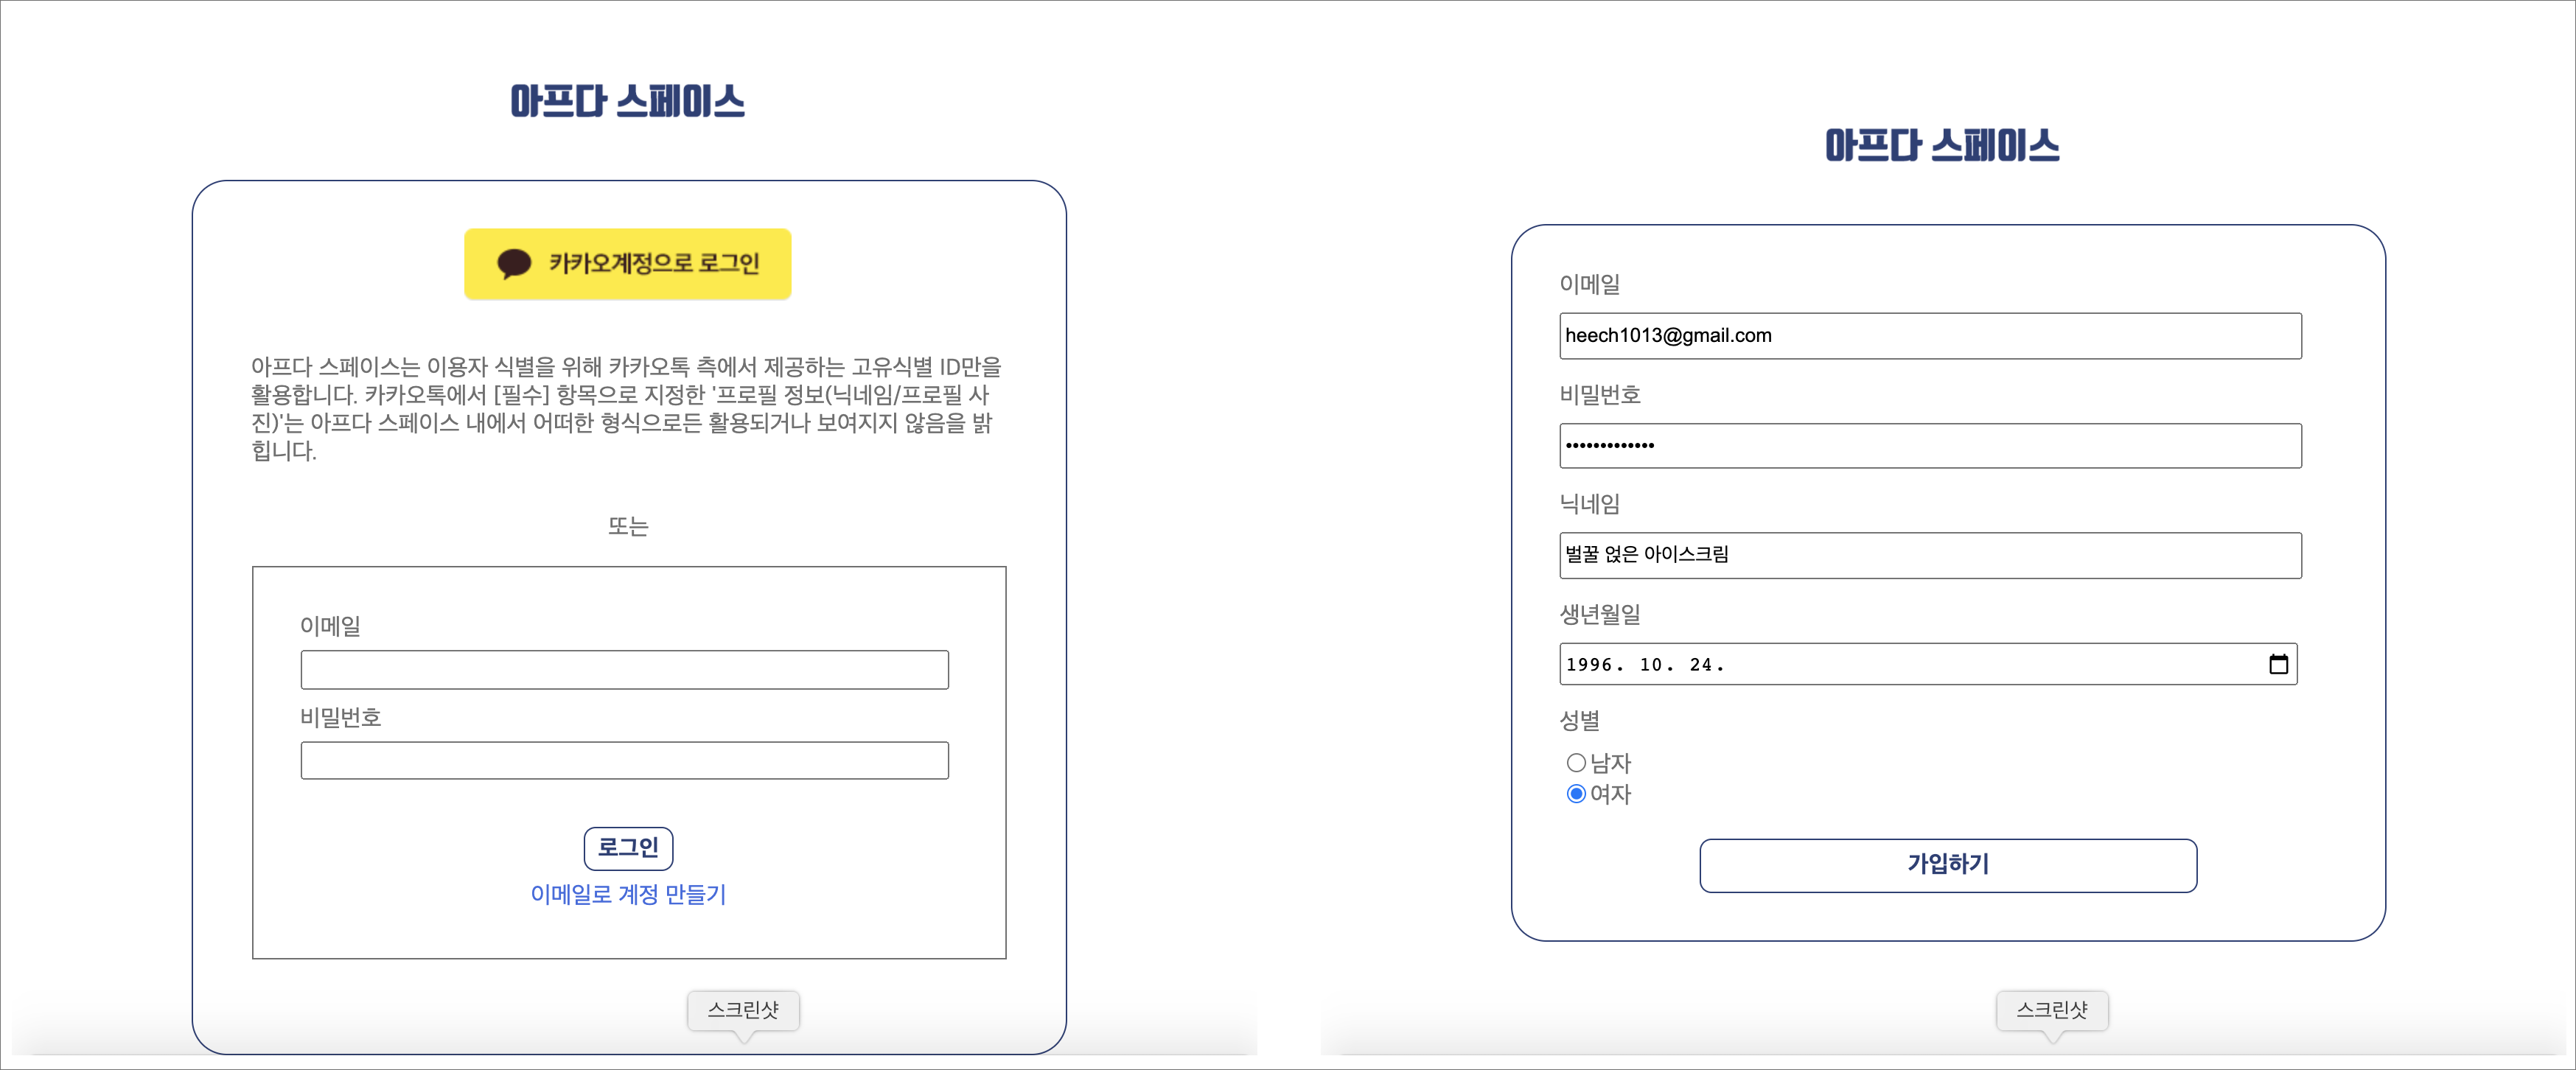Click the left 스크린샷 tooltip label
Image resolution: width=2576 pixels, height=1070 pixels.
point(742,1010)
